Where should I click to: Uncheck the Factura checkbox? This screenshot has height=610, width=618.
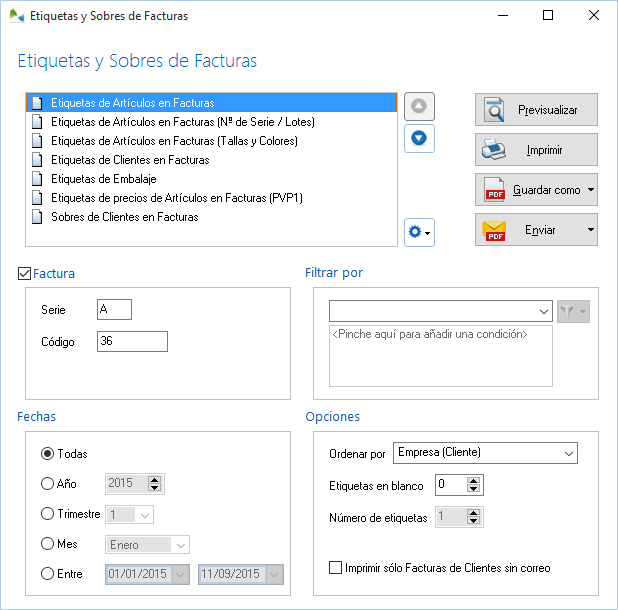pos(25,273)
